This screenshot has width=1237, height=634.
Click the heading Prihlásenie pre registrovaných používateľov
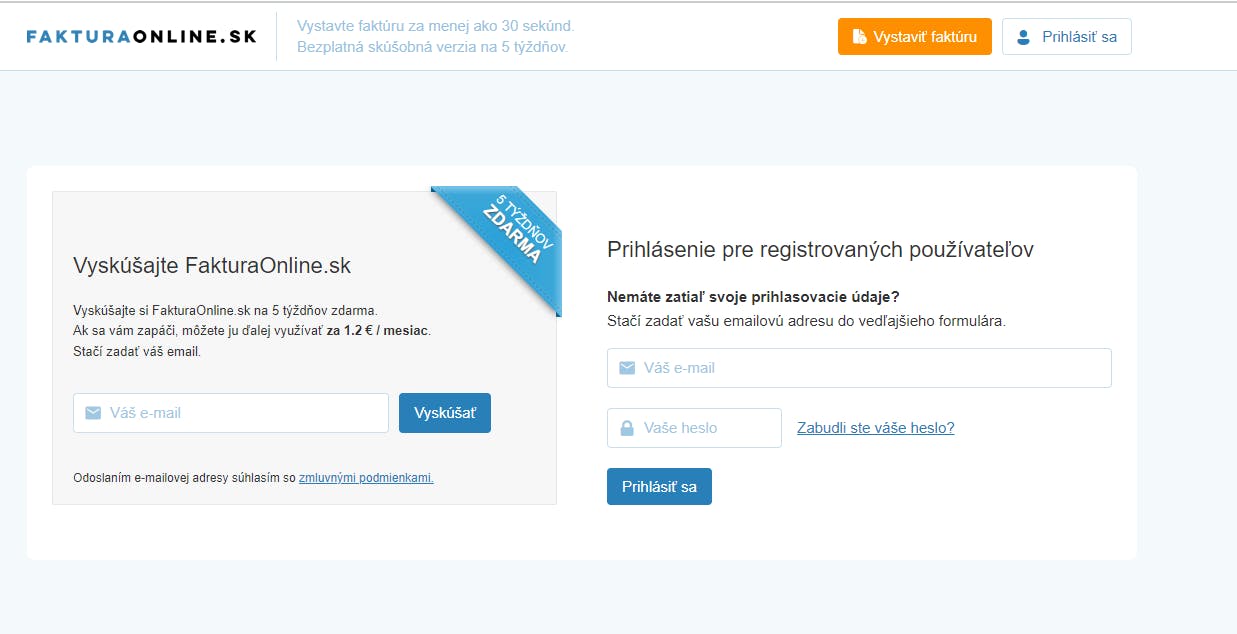[x=820, y=250]
